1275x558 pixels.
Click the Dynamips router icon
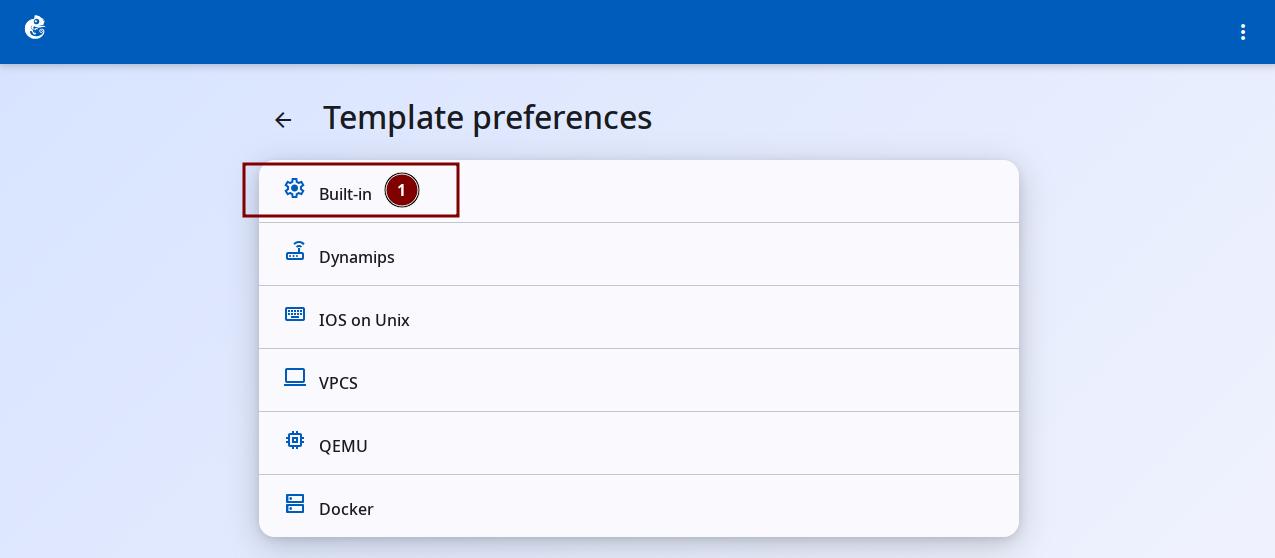(294, 251)
